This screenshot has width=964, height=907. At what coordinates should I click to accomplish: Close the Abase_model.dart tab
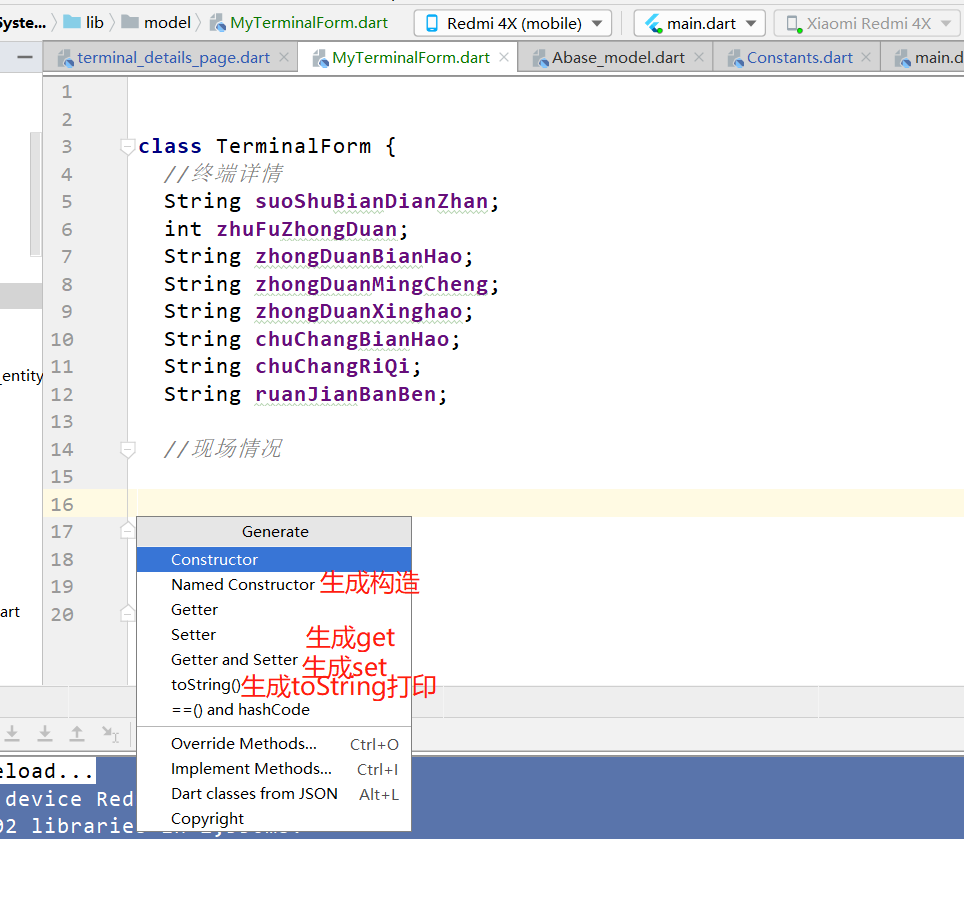pyautogui.click(x=699, y=57)
